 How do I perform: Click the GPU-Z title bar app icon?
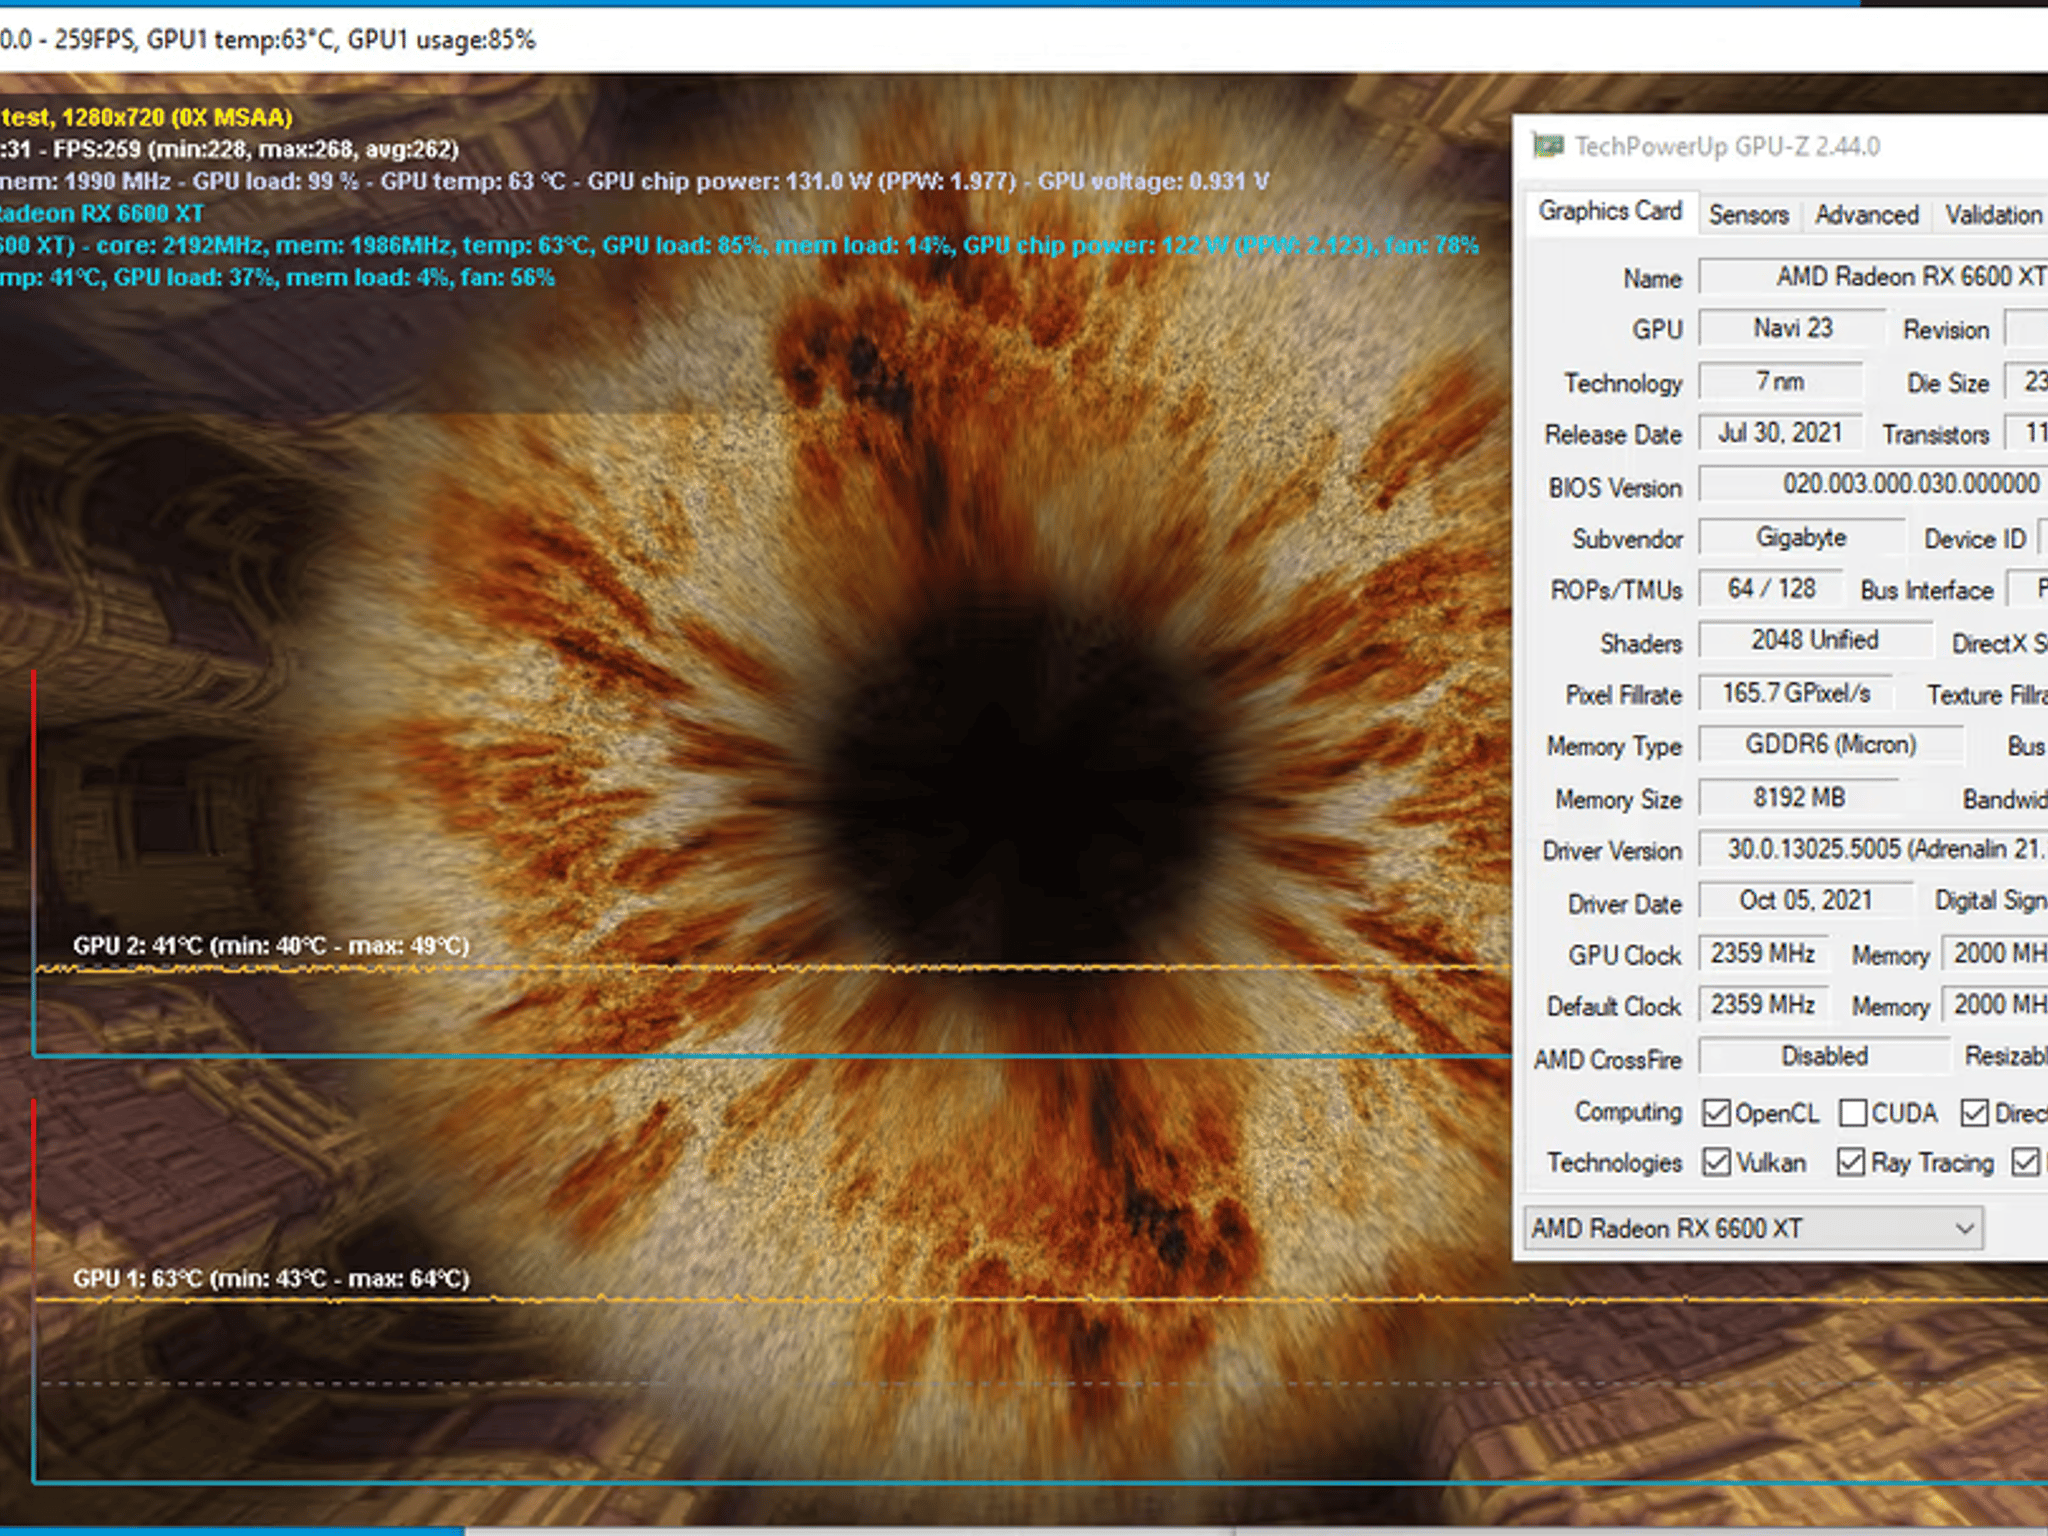1548,146
